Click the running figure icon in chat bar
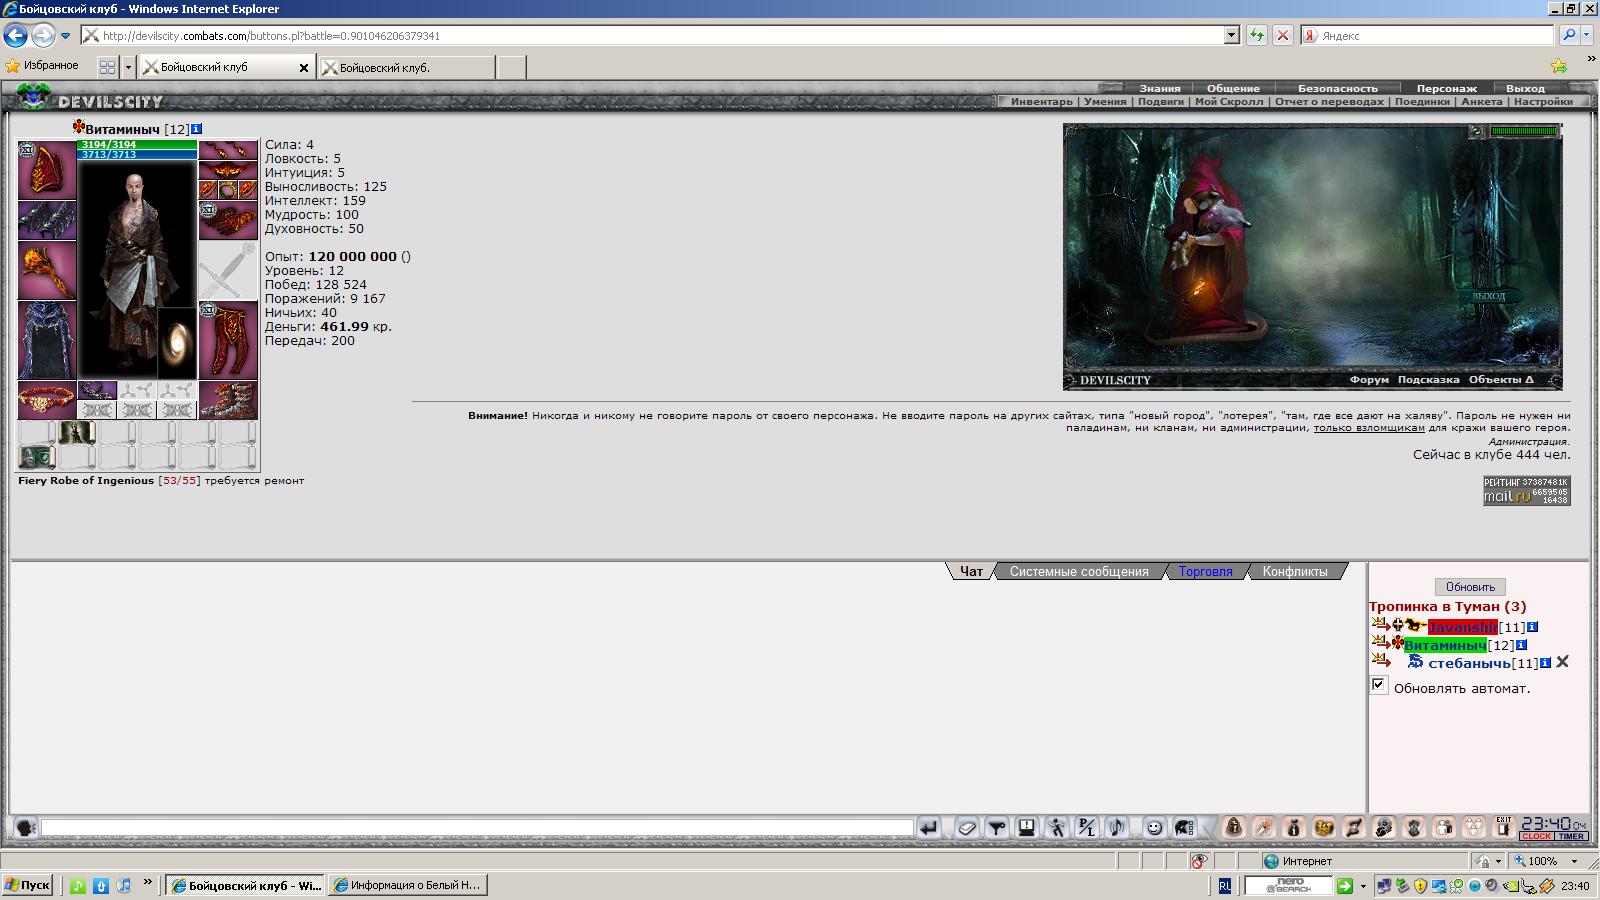This screenshot has width=1600, height=900. coord(1057,828)
